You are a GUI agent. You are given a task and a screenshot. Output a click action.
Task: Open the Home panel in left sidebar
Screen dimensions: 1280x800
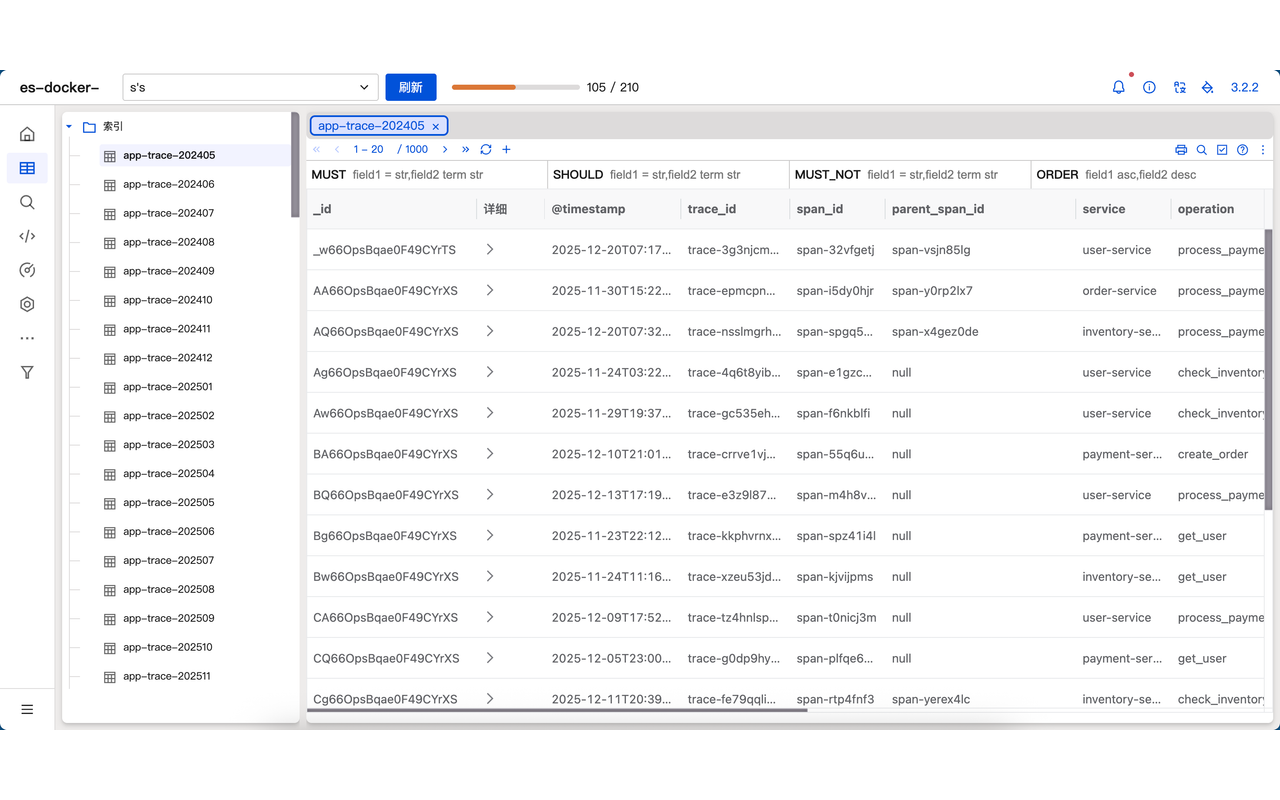(x=27, y=133)
